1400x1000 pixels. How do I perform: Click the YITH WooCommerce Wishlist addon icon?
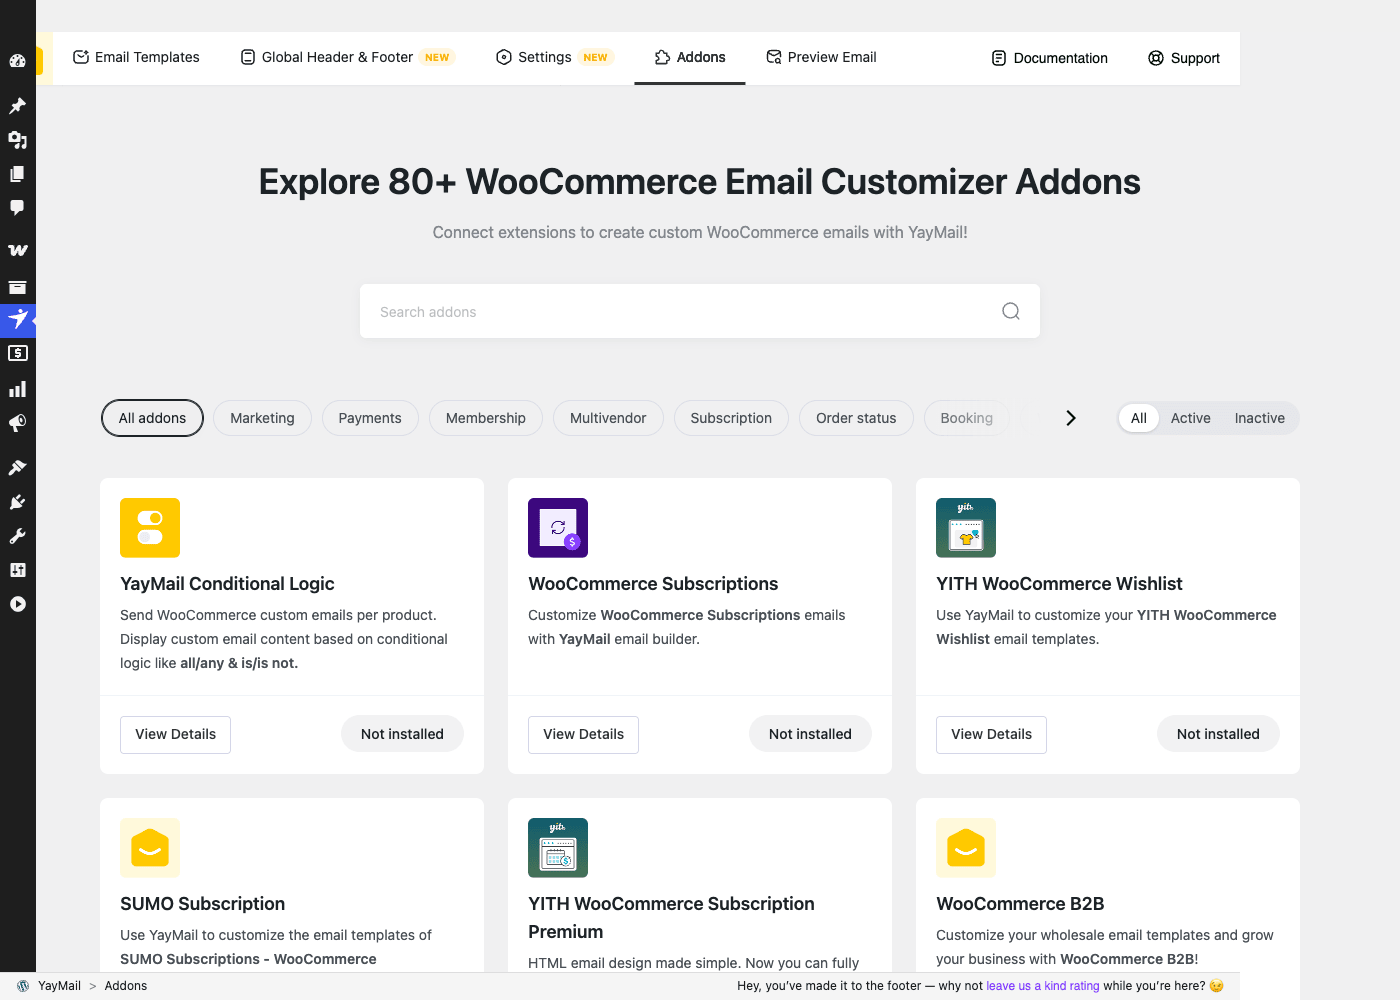click(966, 528)
